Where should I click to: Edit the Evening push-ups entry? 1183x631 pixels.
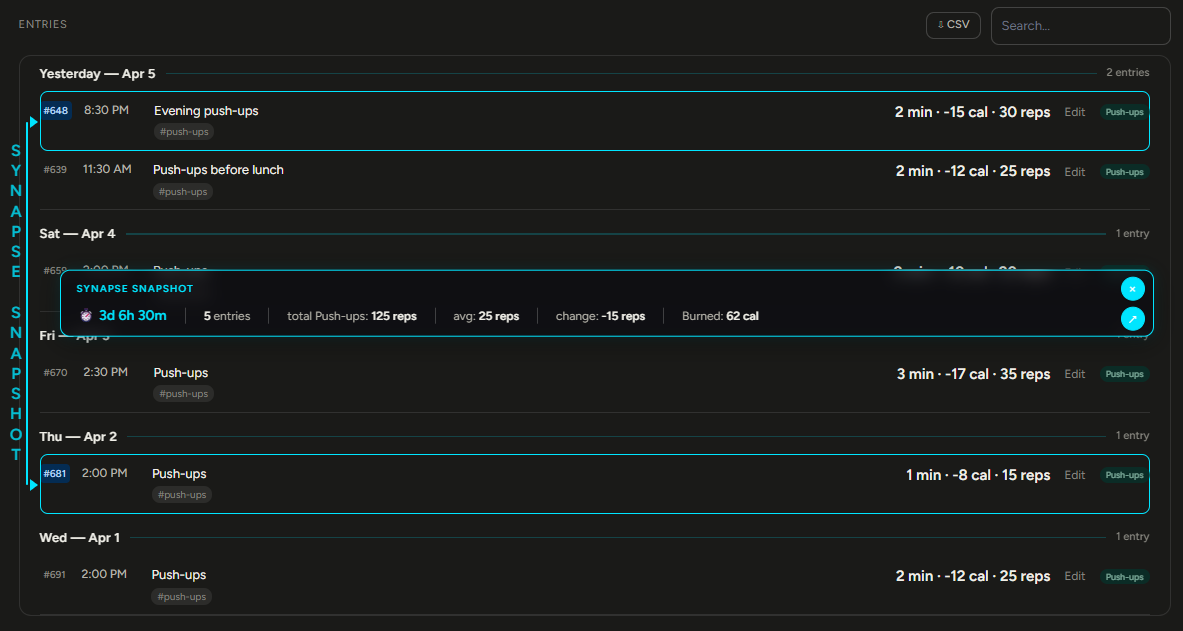click(x=1074, y=112)
